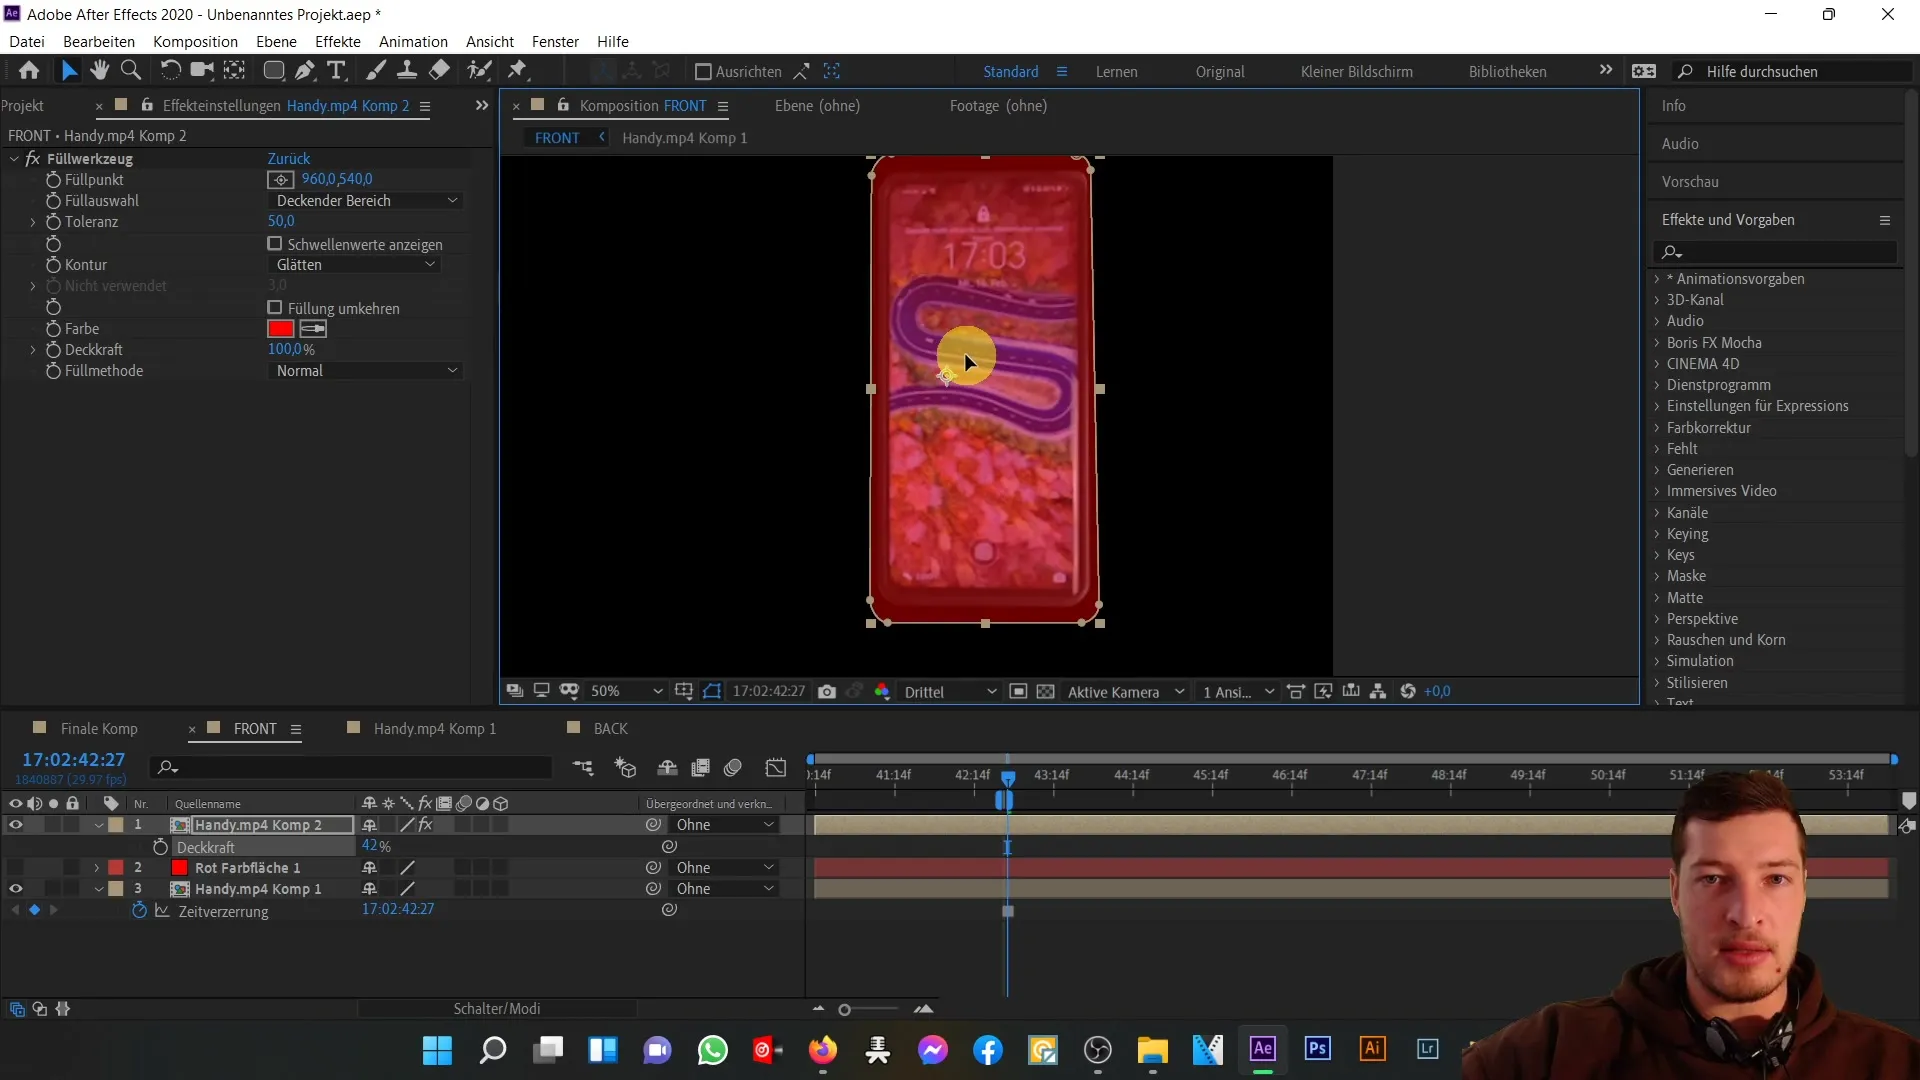
Task: Navigate to Handy.mp4 Komp 1 breadcrumb
Action: click(684, 138)
